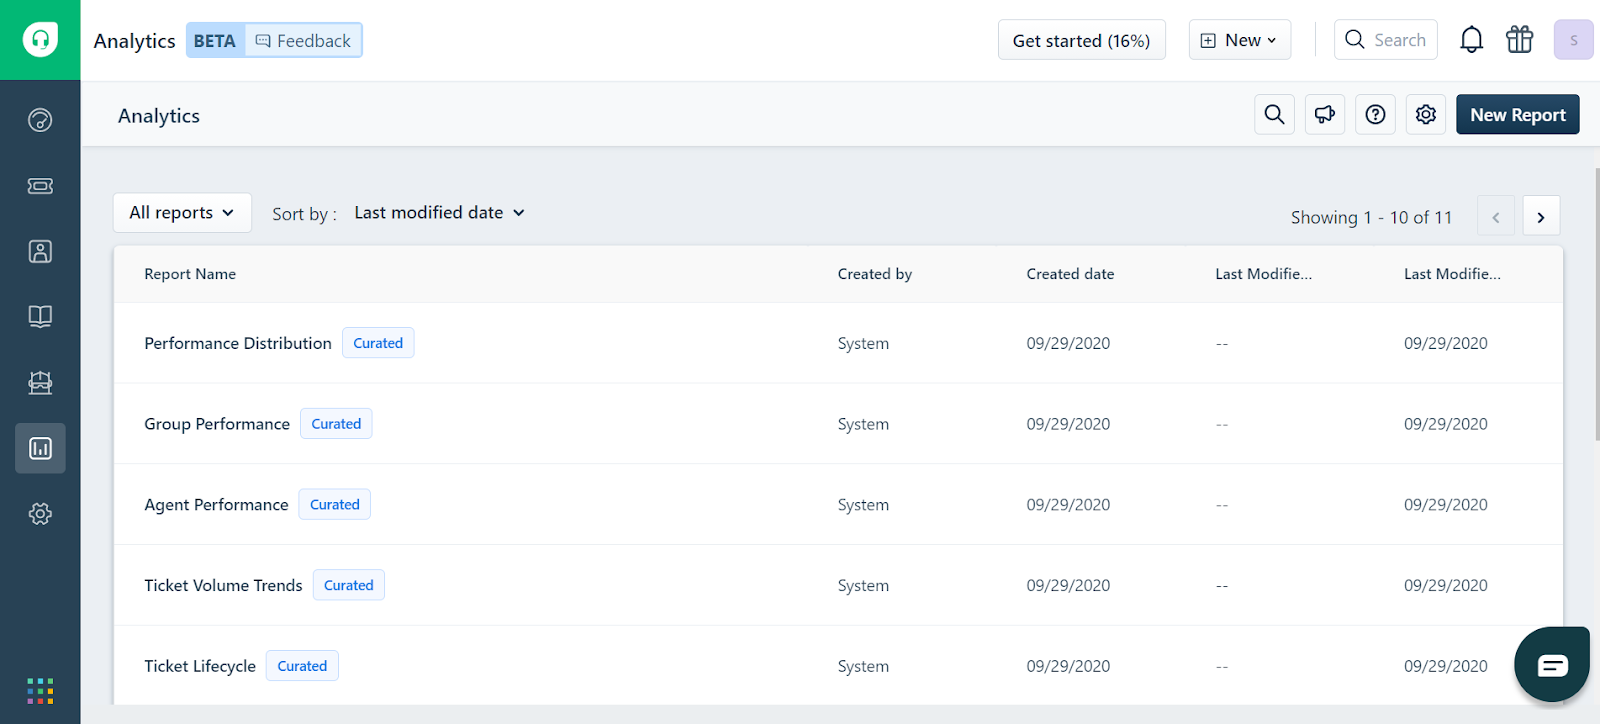Click the megaphone announcements icon
The width and height of the screenshot is (1600, 724).
click(1325, 115)
